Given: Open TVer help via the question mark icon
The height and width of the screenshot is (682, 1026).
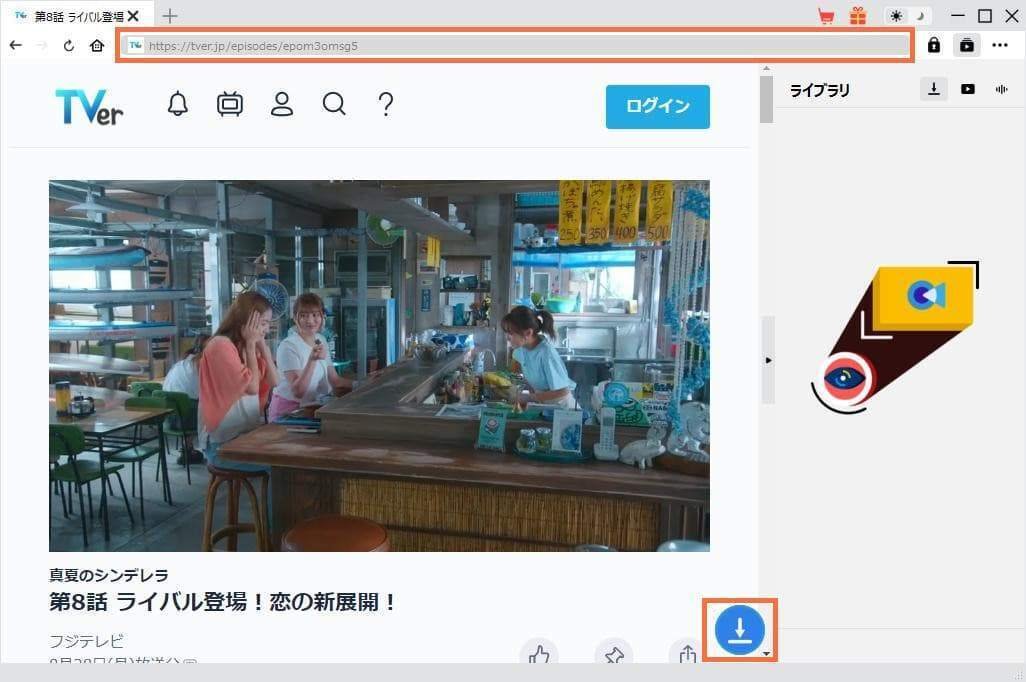Looking at the screenshot, I should point(385,104).
